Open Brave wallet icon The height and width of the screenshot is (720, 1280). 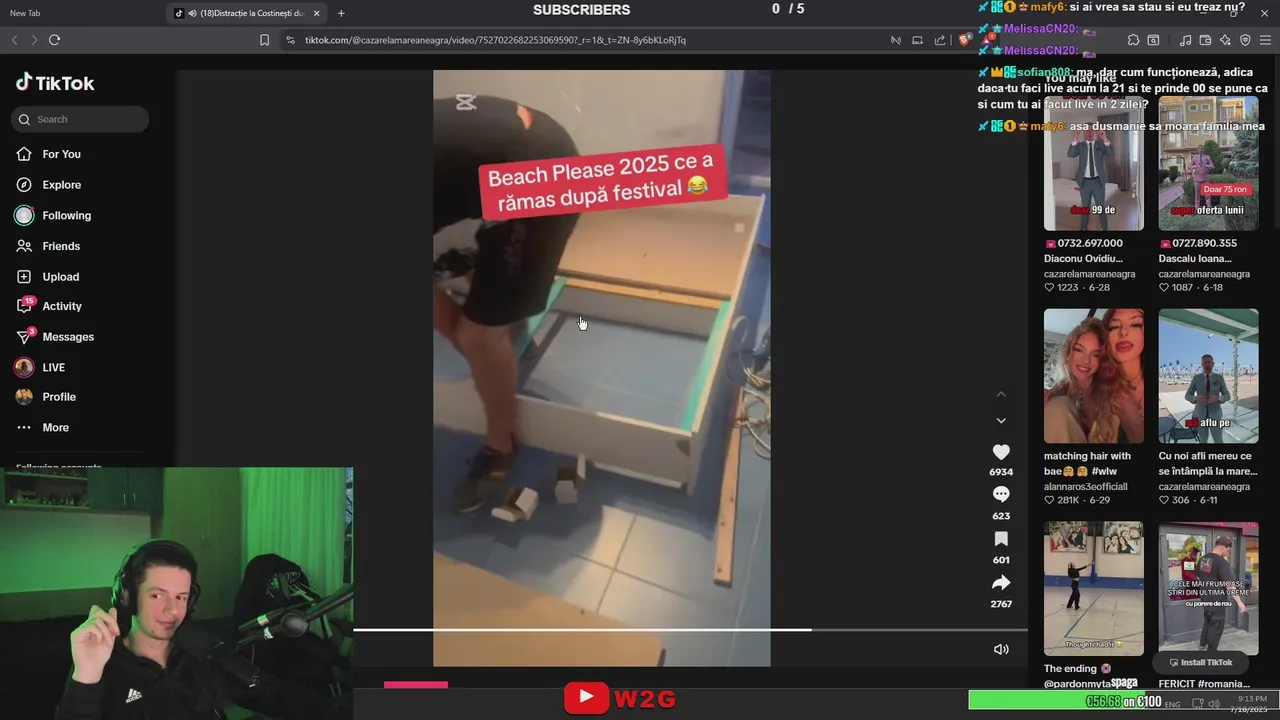click(x=1205, y=40)
